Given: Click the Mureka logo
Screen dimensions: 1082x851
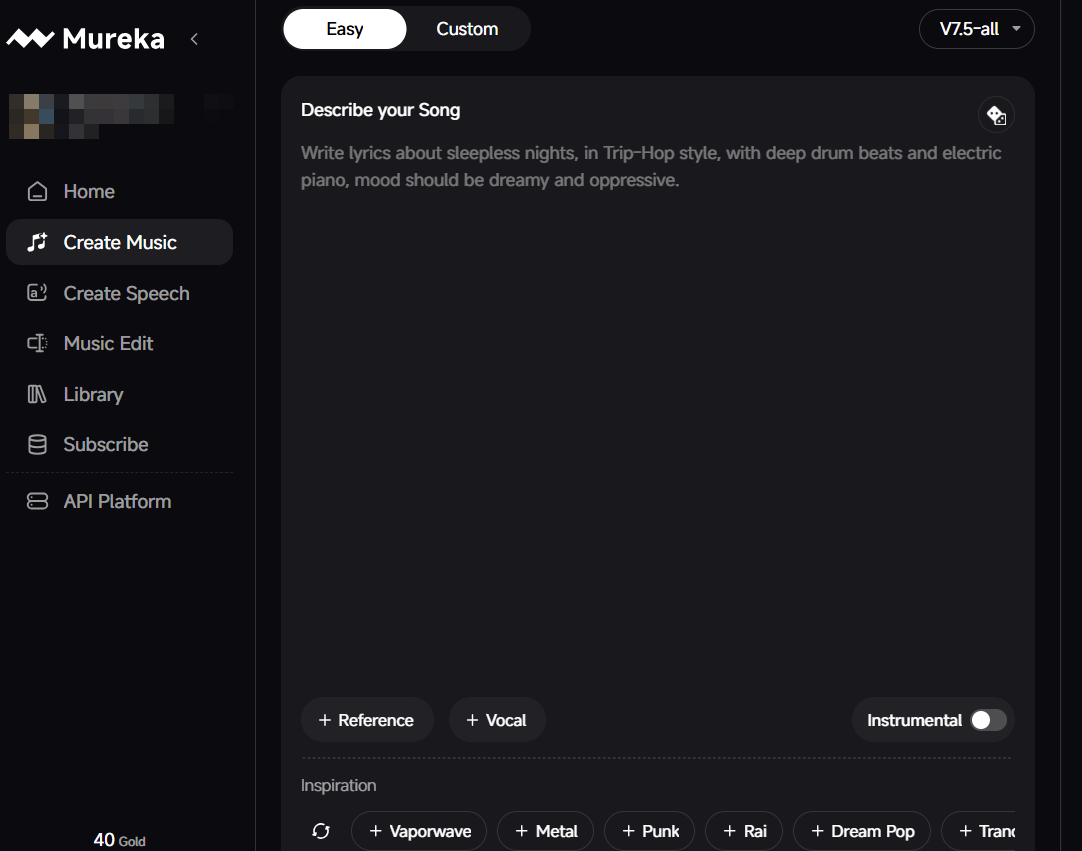Looking at the screenshot, I should (x=86, y=39).
